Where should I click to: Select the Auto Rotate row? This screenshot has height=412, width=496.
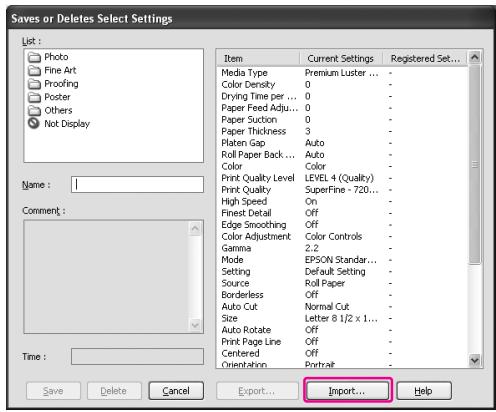[342, 330]
